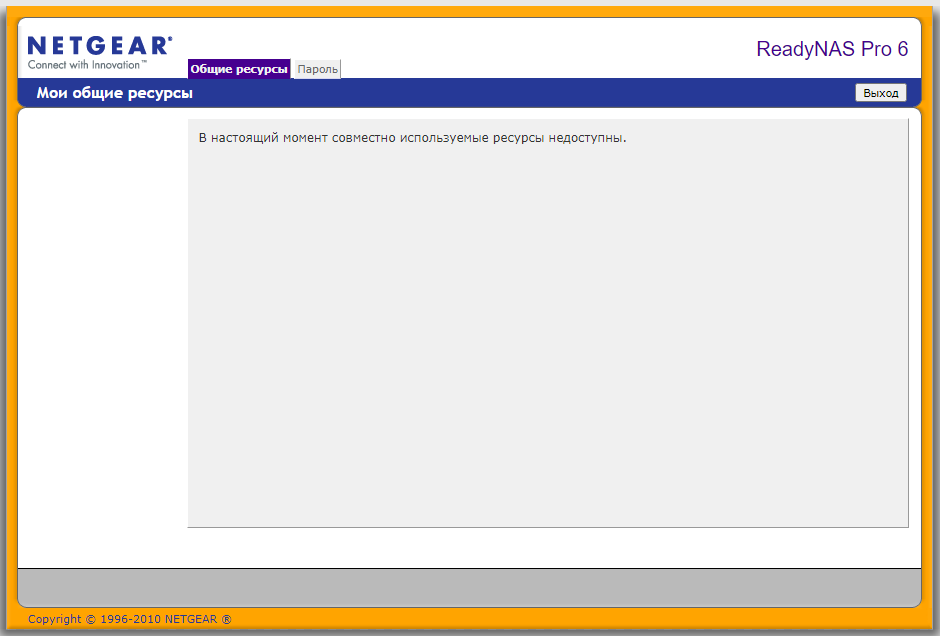Click the Выход logout button

[881, 93]
